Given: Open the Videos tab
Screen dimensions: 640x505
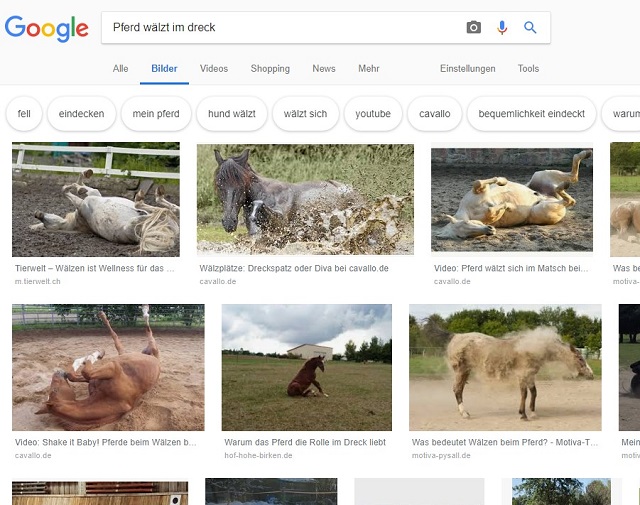Looking at the screenshot, I should coord(214,69).
